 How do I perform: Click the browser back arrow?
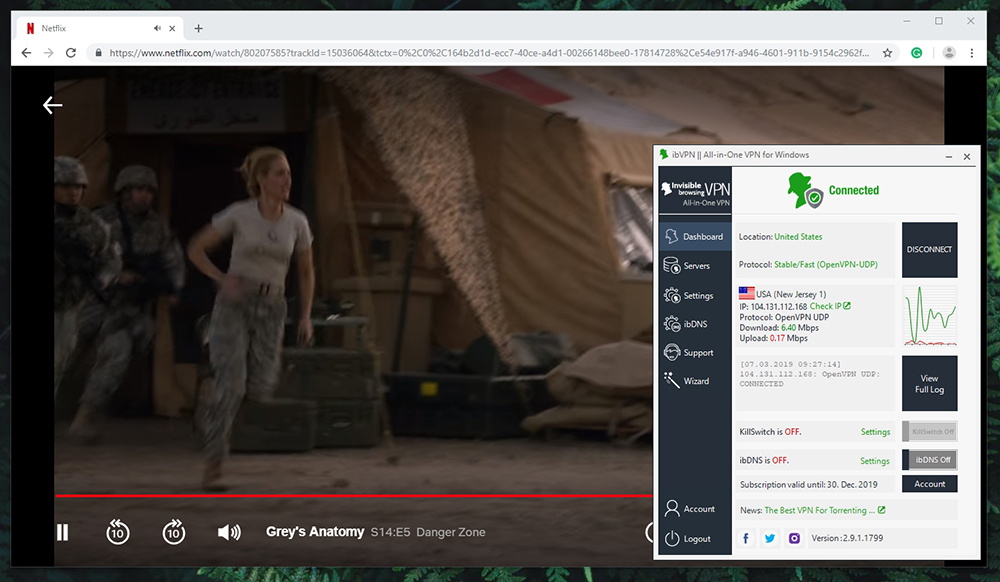(26, 53)
